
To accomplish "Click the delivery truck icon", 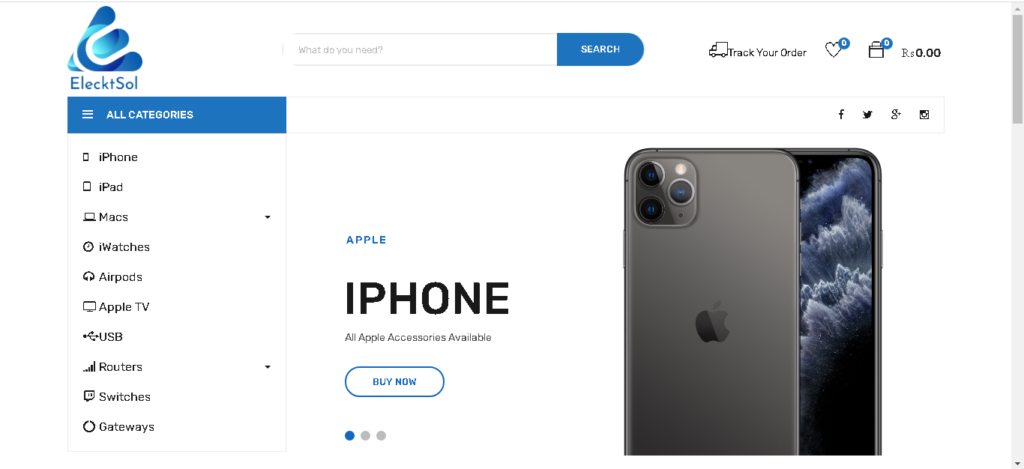I will pyautogui.click(x=718, y=50).
